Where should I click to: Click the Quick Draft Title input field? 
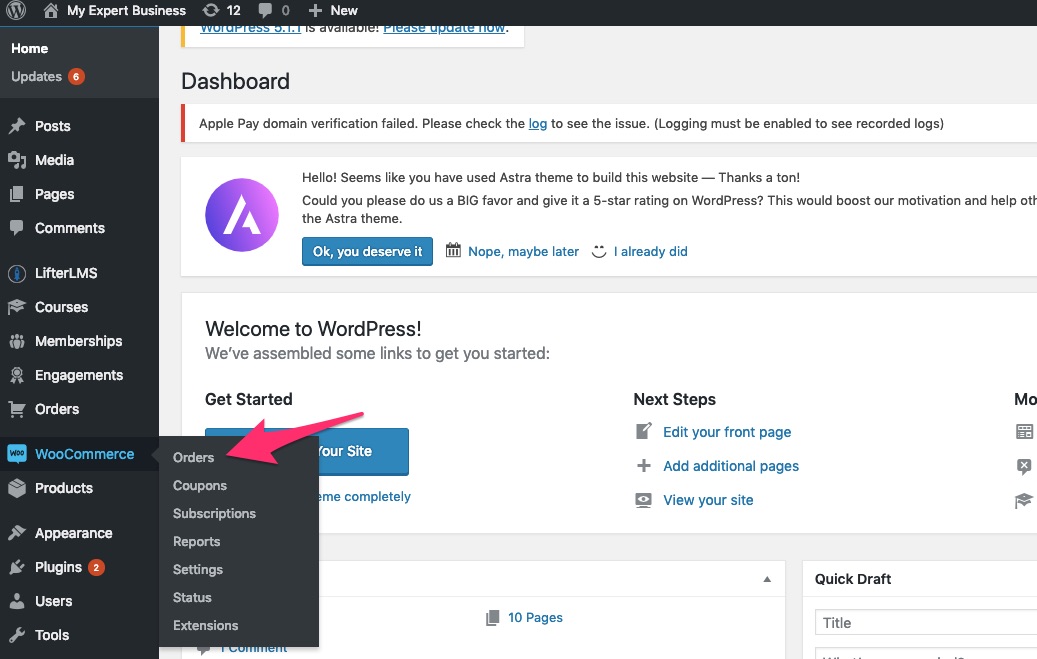click(926, 623)
